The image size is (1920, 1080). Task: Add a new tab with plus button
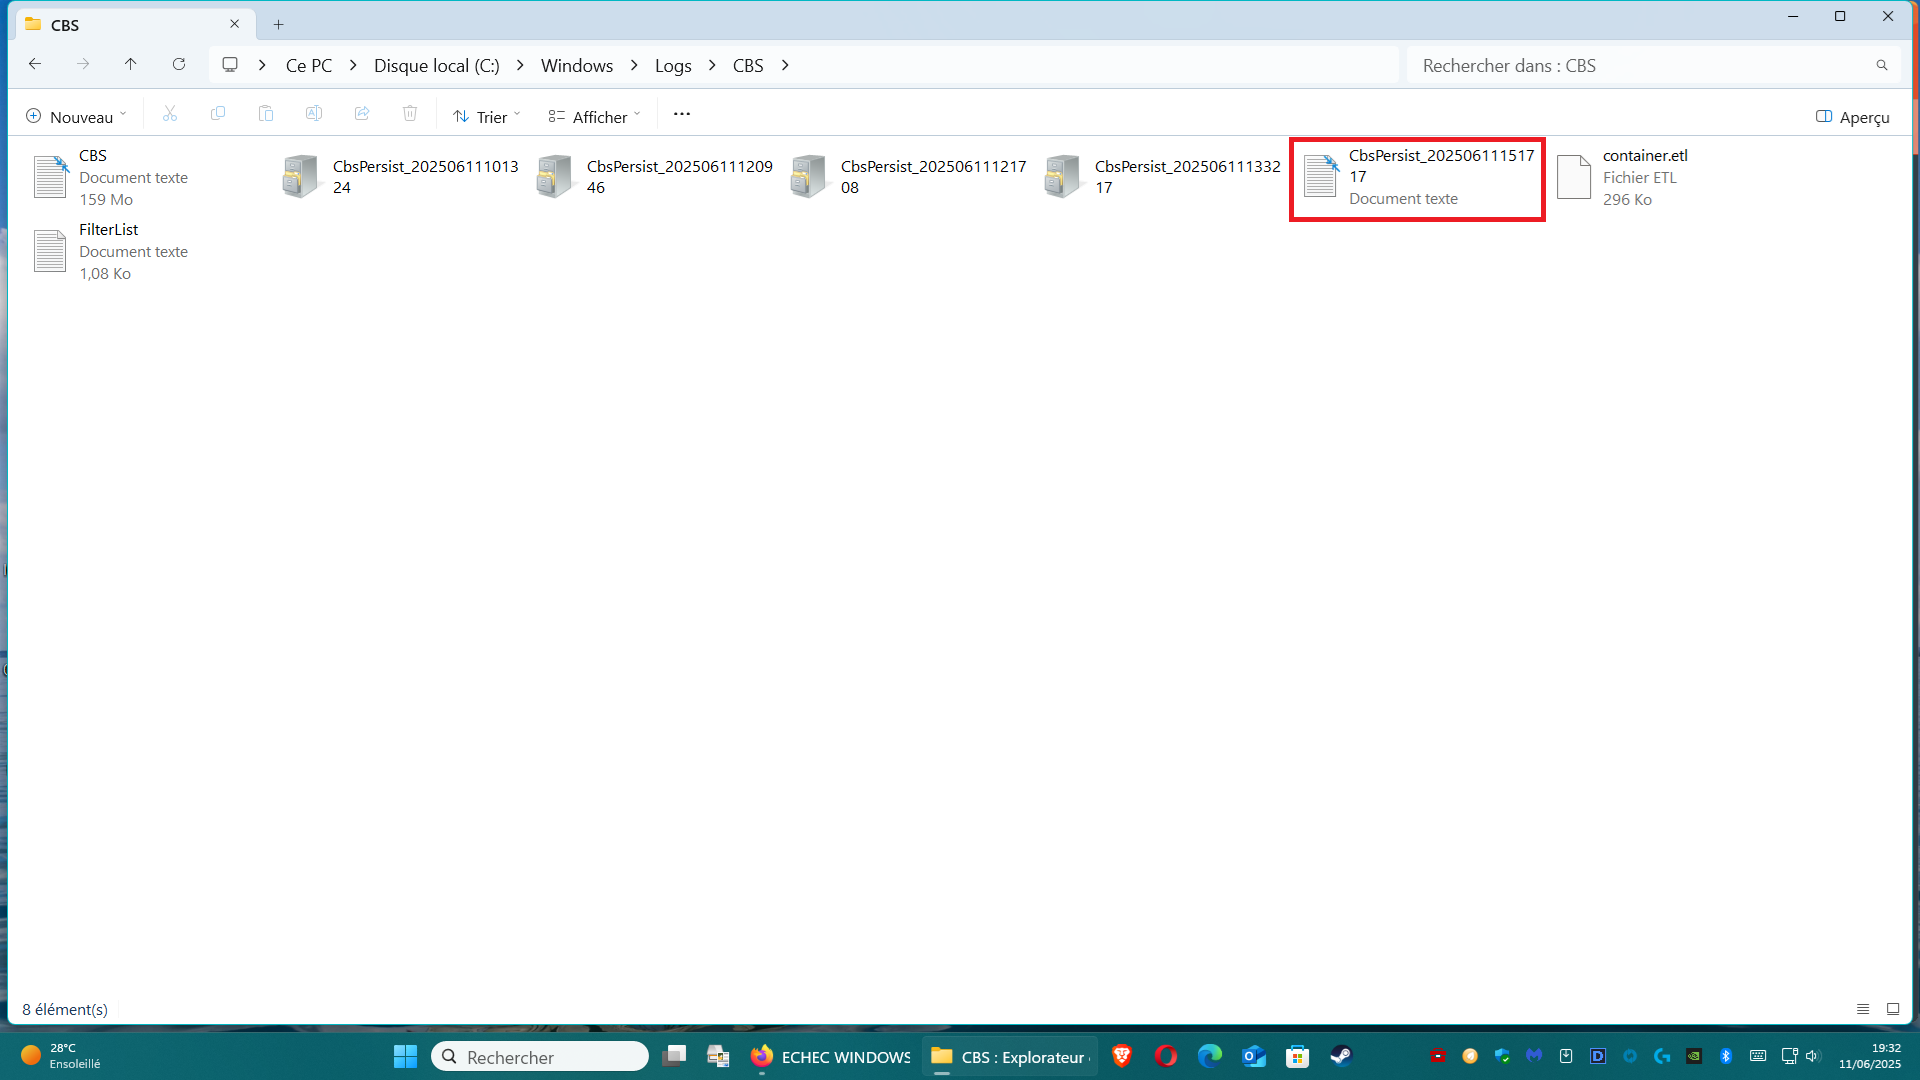pos(279,24)
